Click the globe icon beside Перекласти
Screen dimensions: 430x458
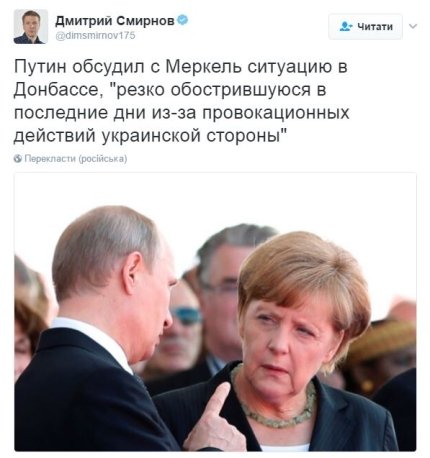pos(18,159)
